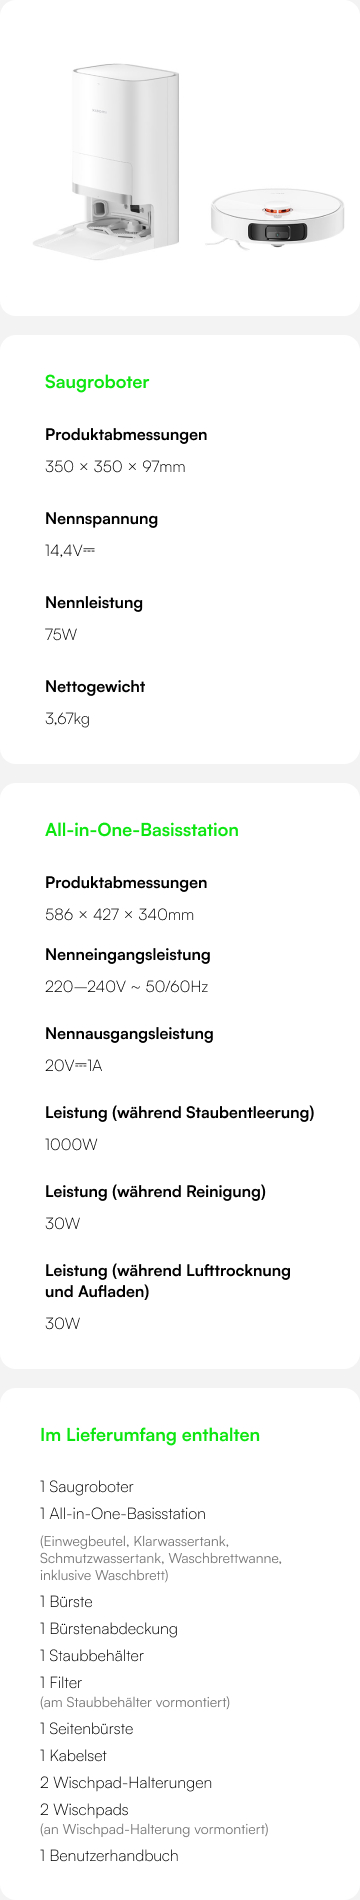Click the Im Lieferumfang enthalten heading
360x1900 pixels.
(x=150, y=1435)
